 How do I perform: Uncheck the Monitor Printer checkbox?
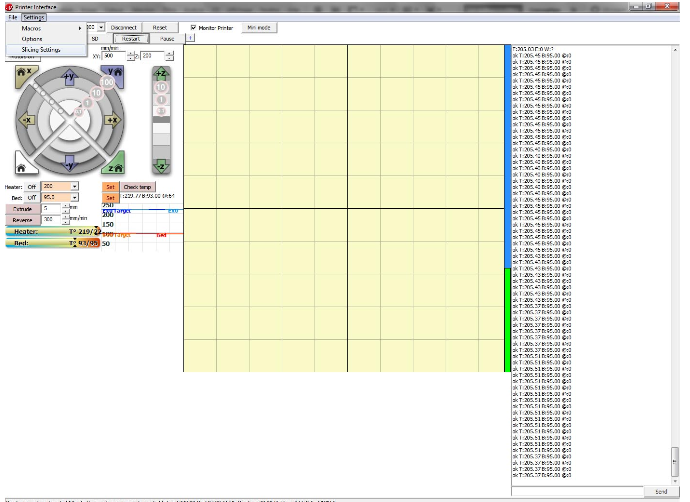click(193, 27)
